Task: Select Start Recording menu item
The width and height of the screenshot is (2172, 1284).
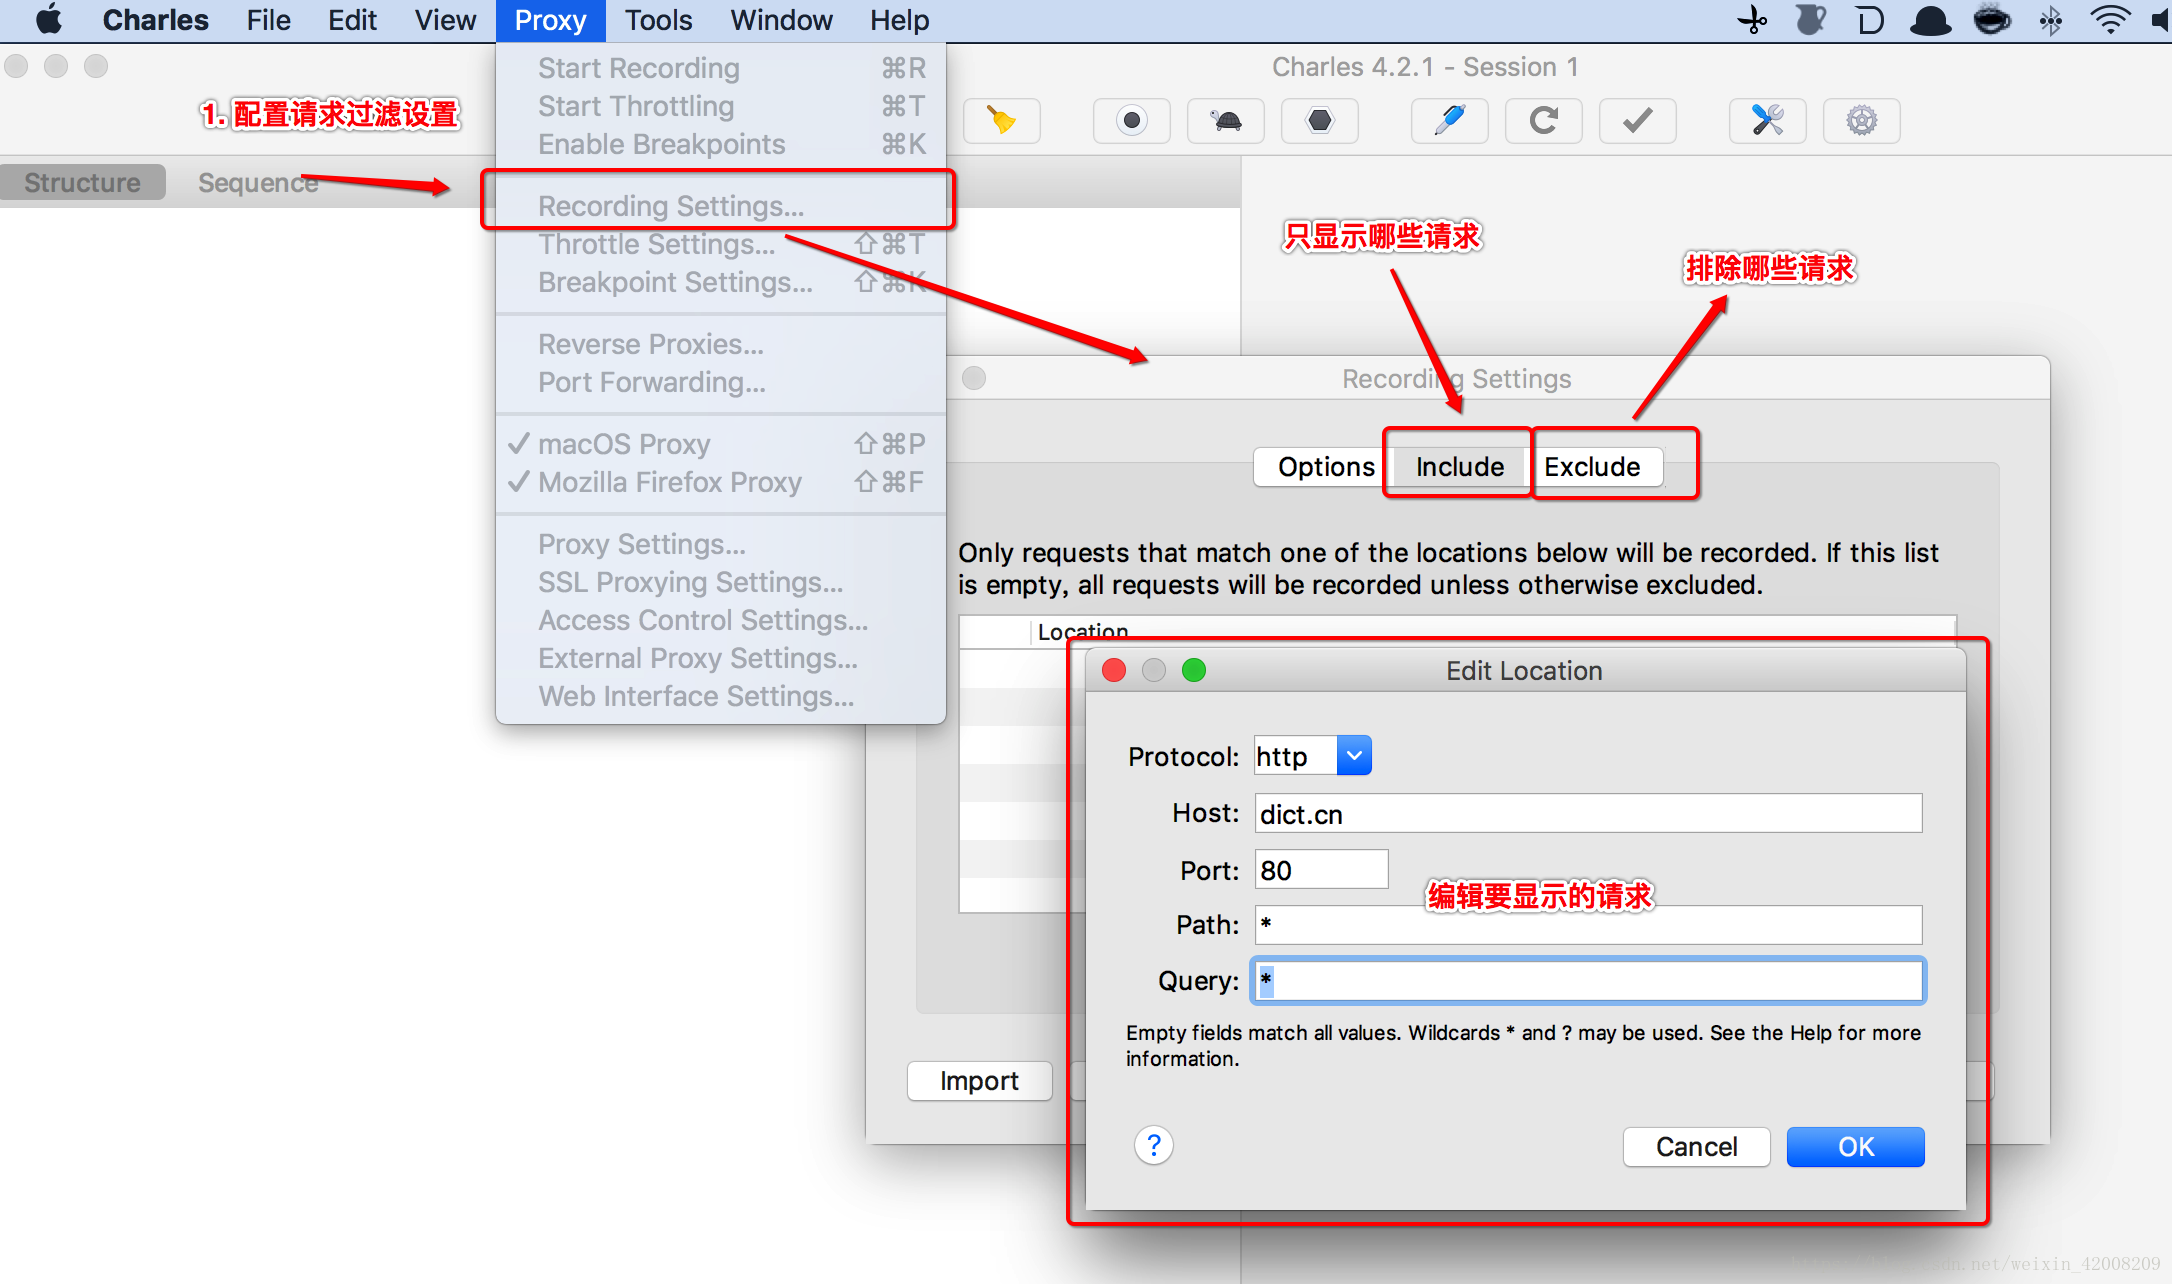Action: click(x=720, y=67)
